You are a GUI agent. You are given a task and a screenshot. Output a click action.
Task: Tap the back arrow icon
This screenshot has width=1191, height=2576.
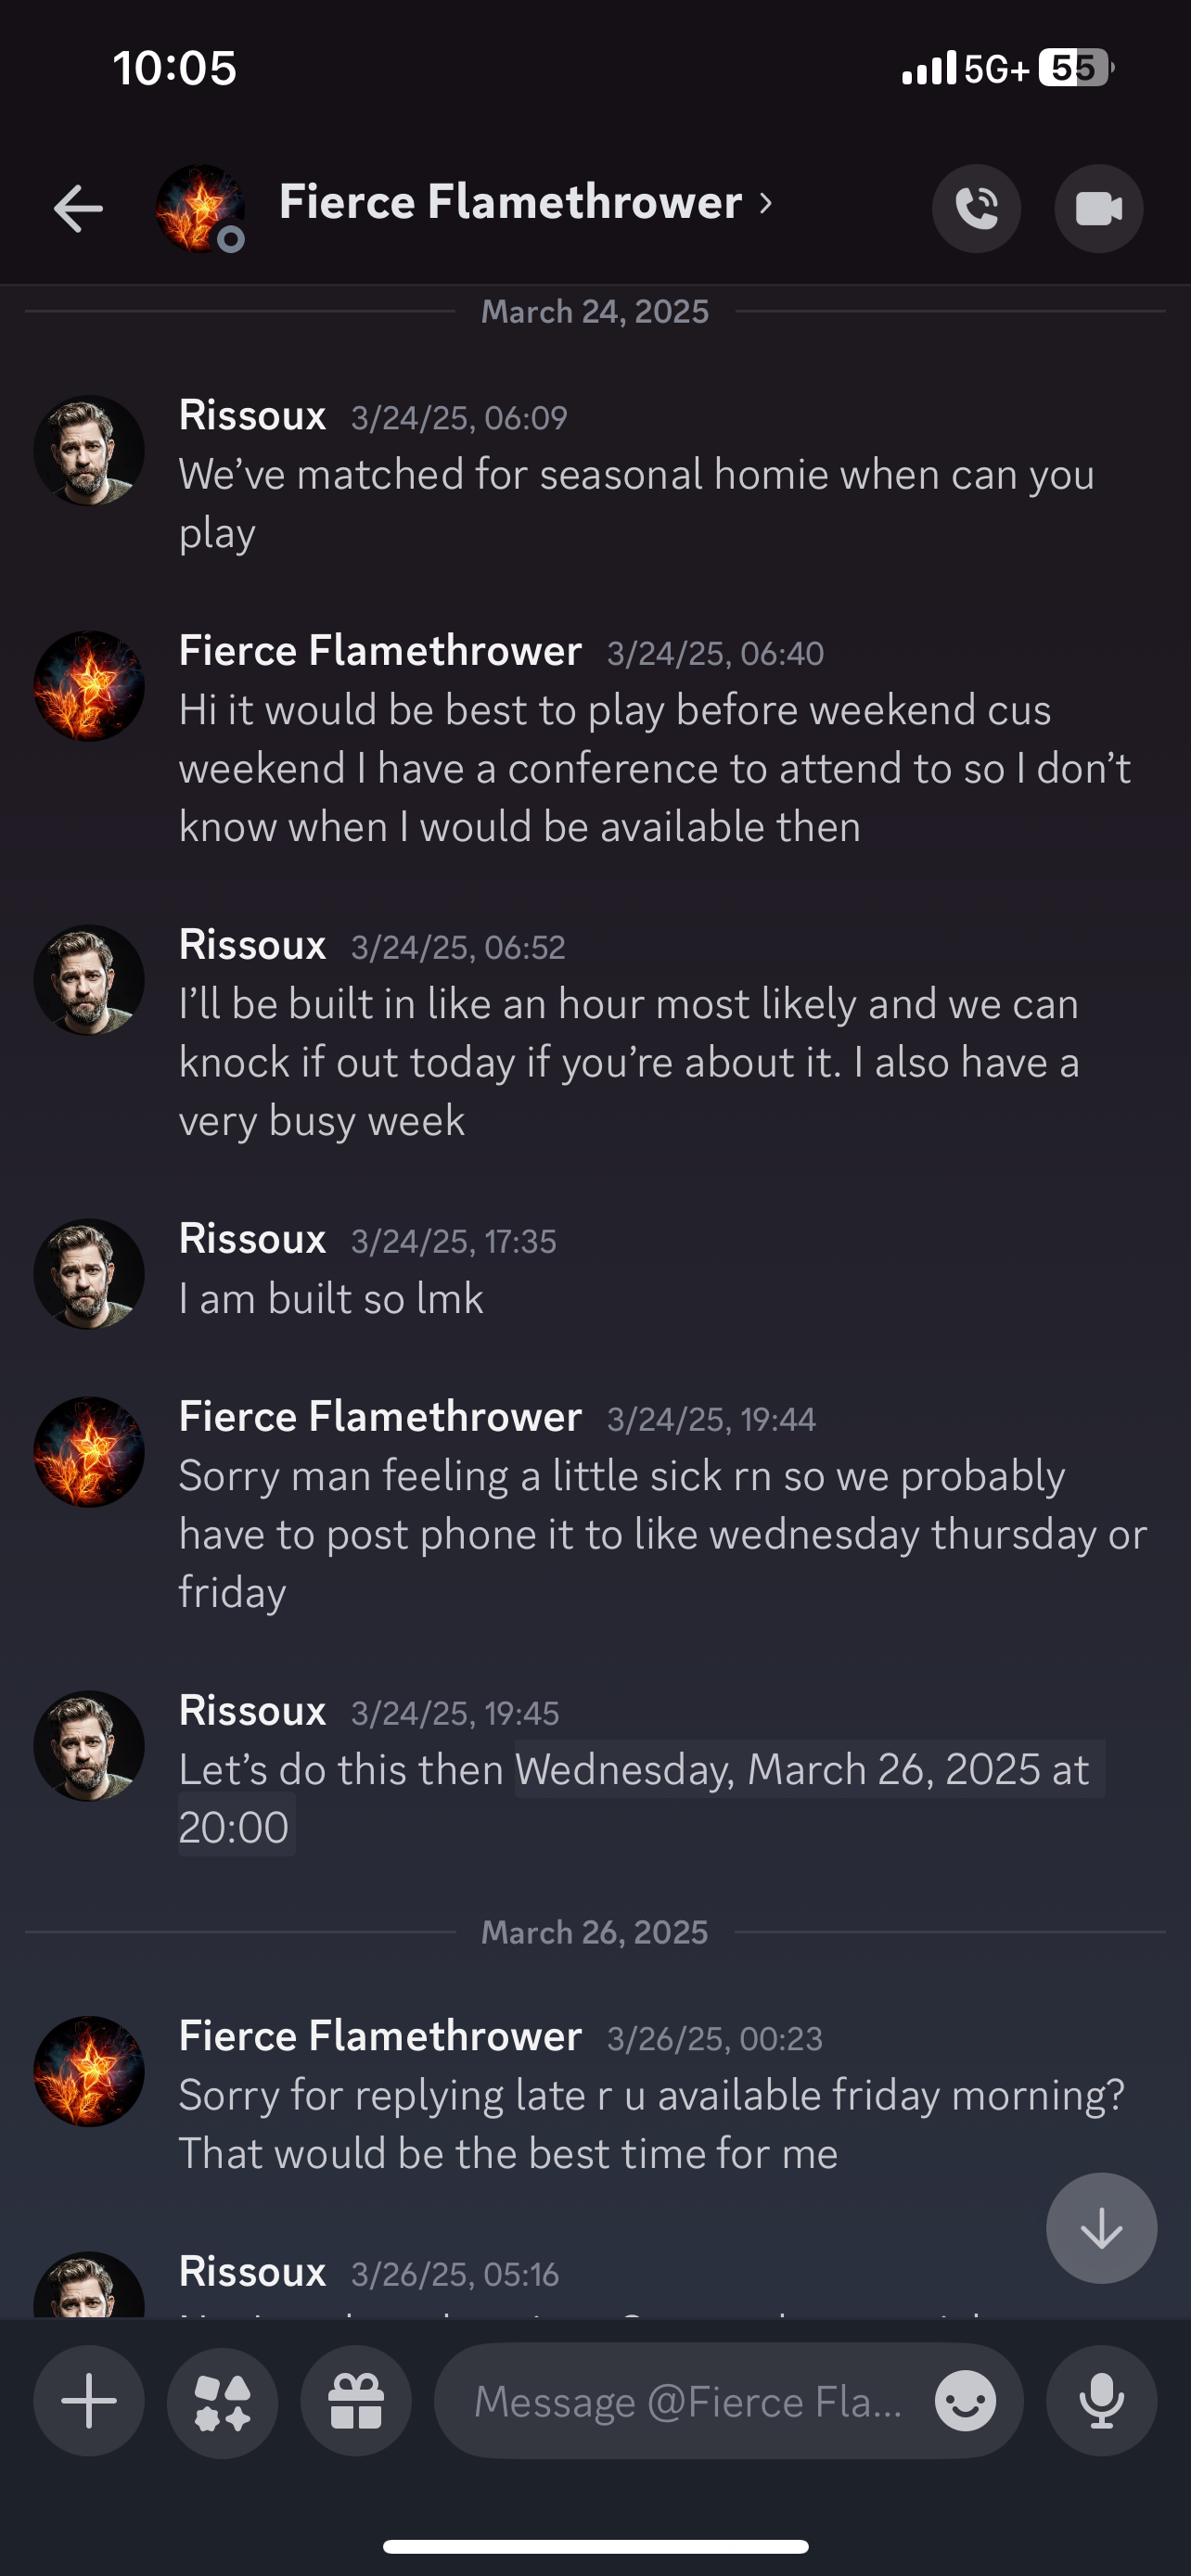pyautogui.click(x=78, y=208)
